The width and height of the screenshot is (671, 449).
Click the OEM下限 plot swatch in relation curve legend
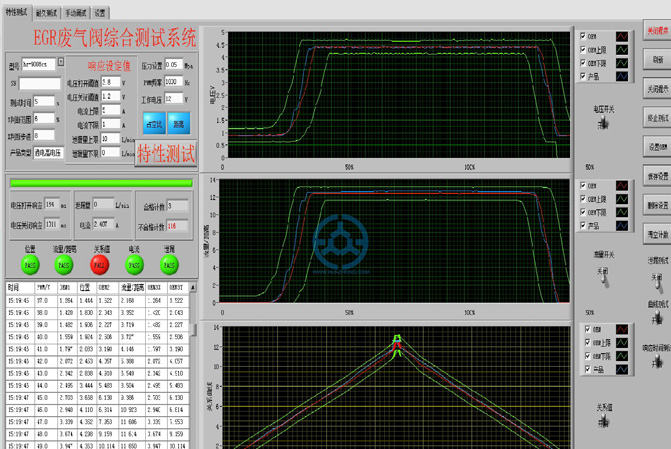coord(622,356)
